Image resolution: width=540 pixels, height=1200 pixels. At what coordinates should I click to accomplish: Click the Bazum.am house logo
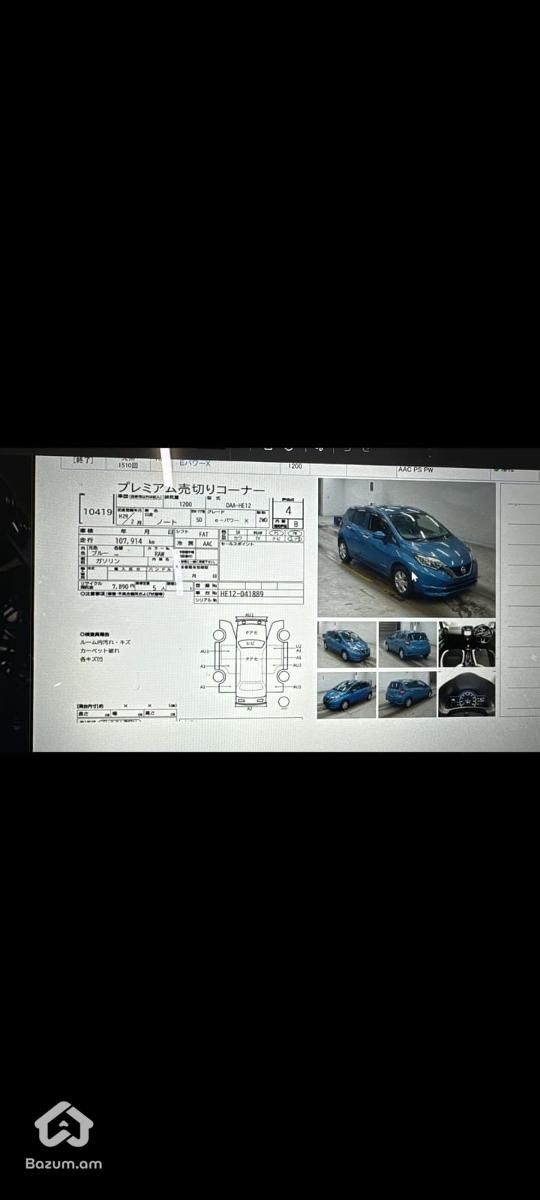[x=64, y=1124]
